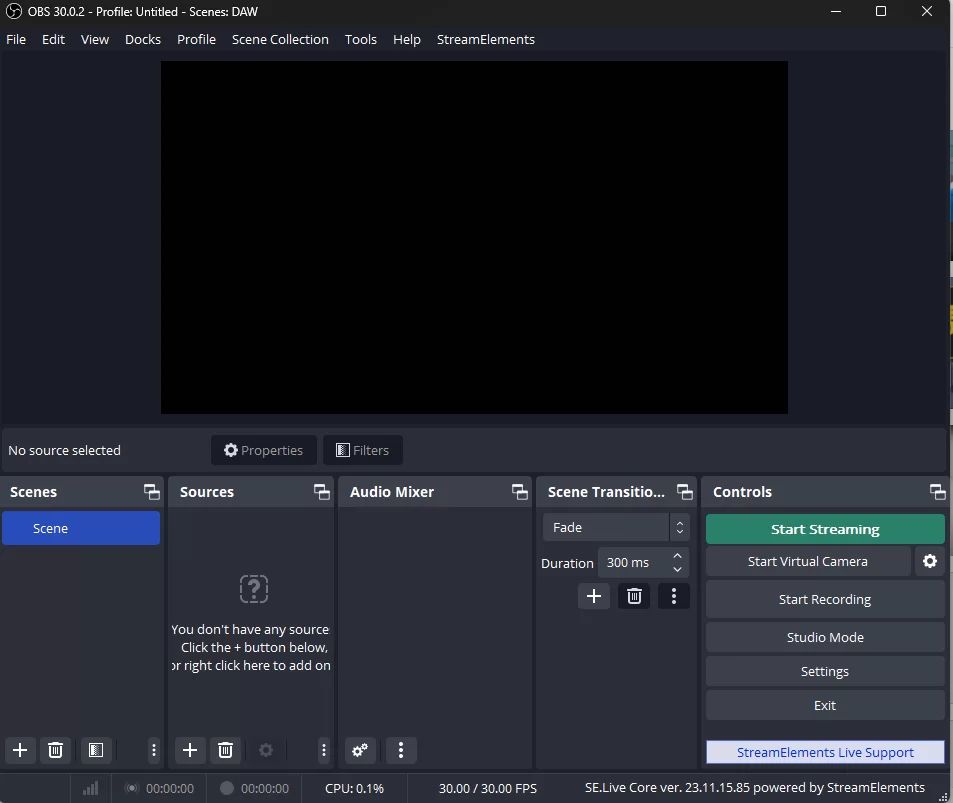
Task: Open the Scene Collection menu
Action: click(x=280, y=40)
